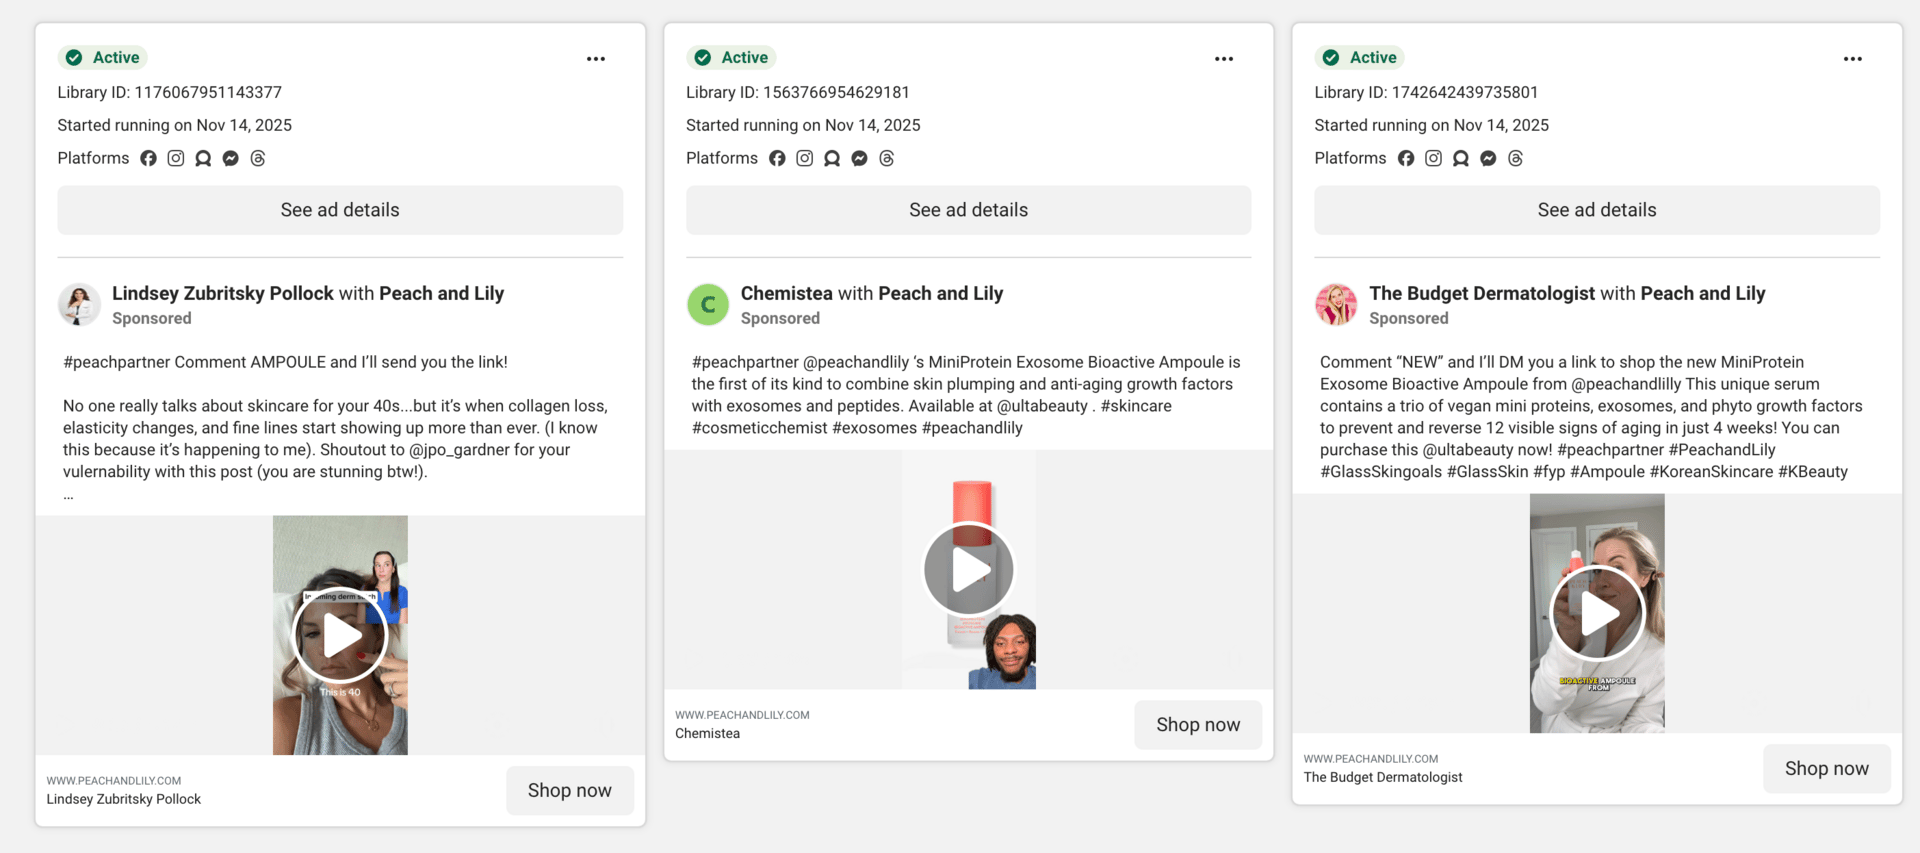Screen dimensions: 1920x853
Task: Click The Budget Dermatologist profile avatar
Action: 1336,305
